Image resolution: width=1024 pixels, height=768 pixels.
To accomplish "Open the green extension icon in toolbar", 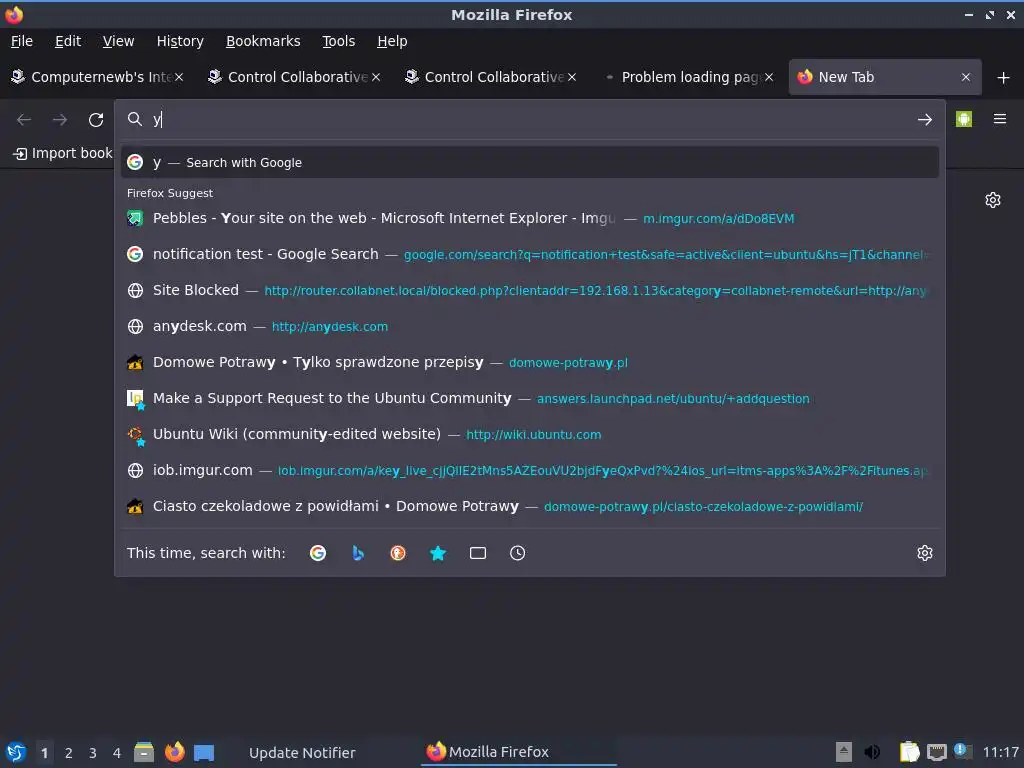I will click(964, 119).
